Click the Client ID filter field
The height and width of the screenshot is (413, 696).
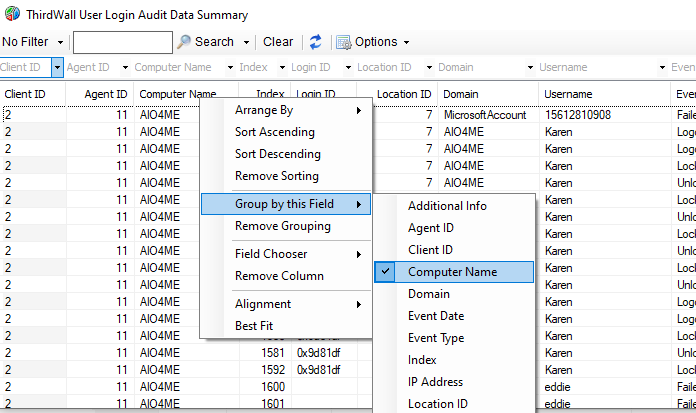26,68
